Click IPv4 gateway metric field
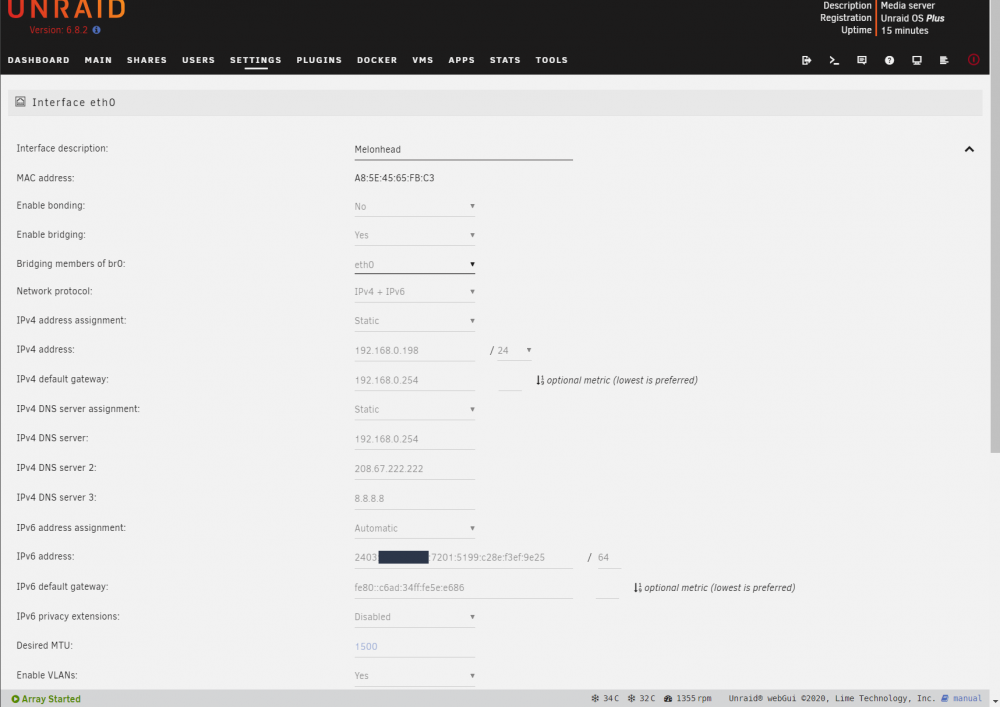The height and width of the screenshot is (707, 1000). click(x=510, y=381)
